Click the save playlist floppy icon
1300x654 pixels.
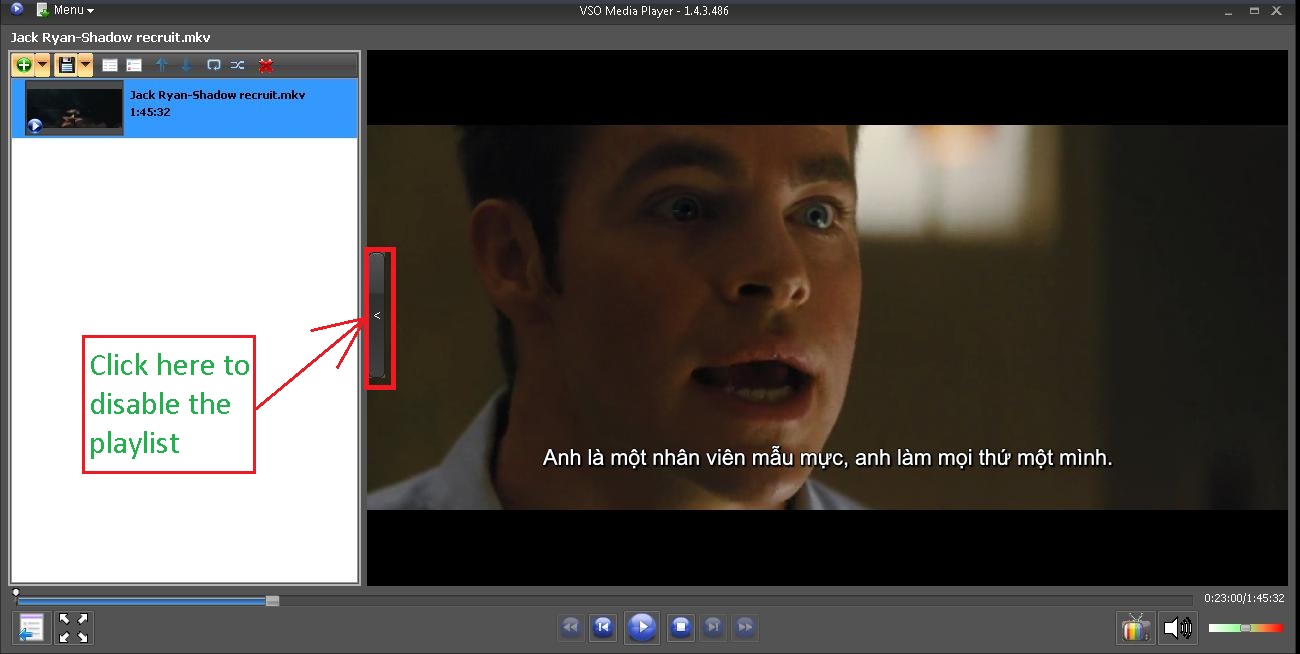click(67, 65)
